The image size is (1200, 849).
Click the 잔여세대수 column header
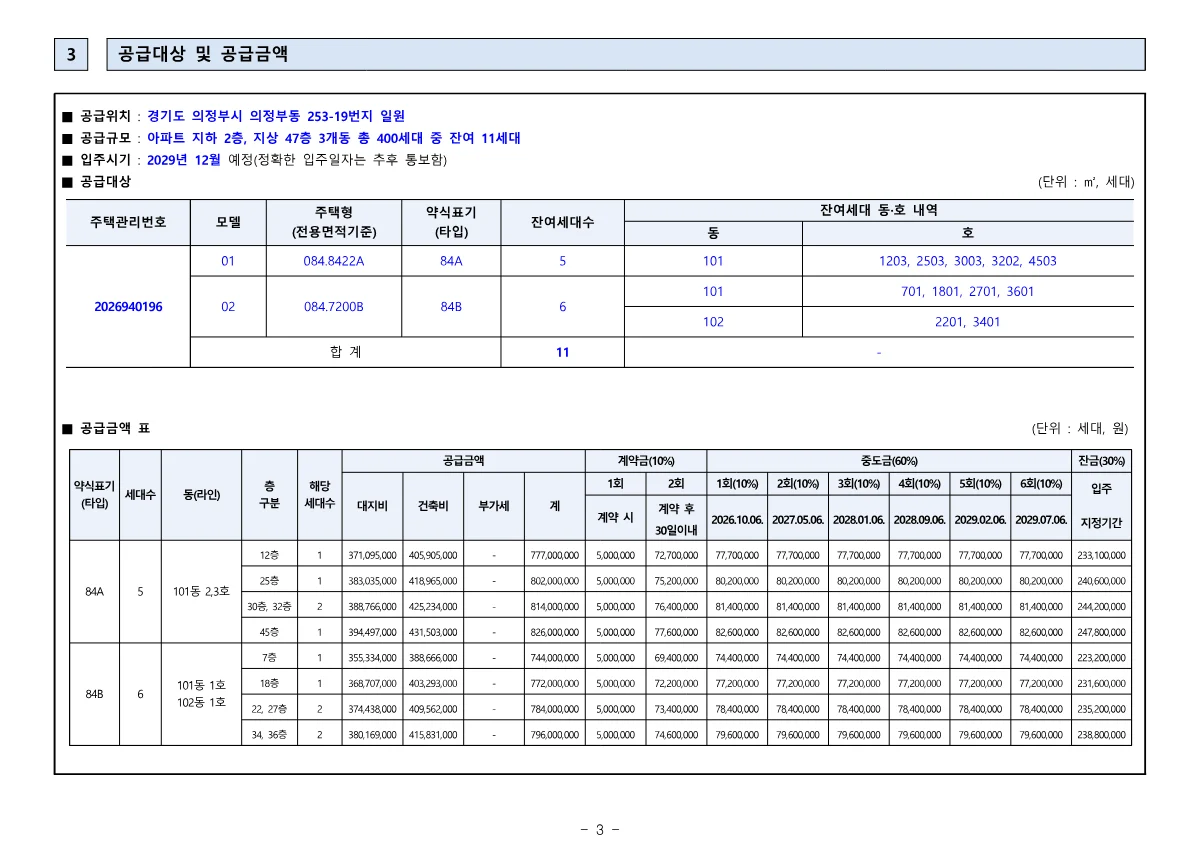pyautogui.click(x=562, y=222)
